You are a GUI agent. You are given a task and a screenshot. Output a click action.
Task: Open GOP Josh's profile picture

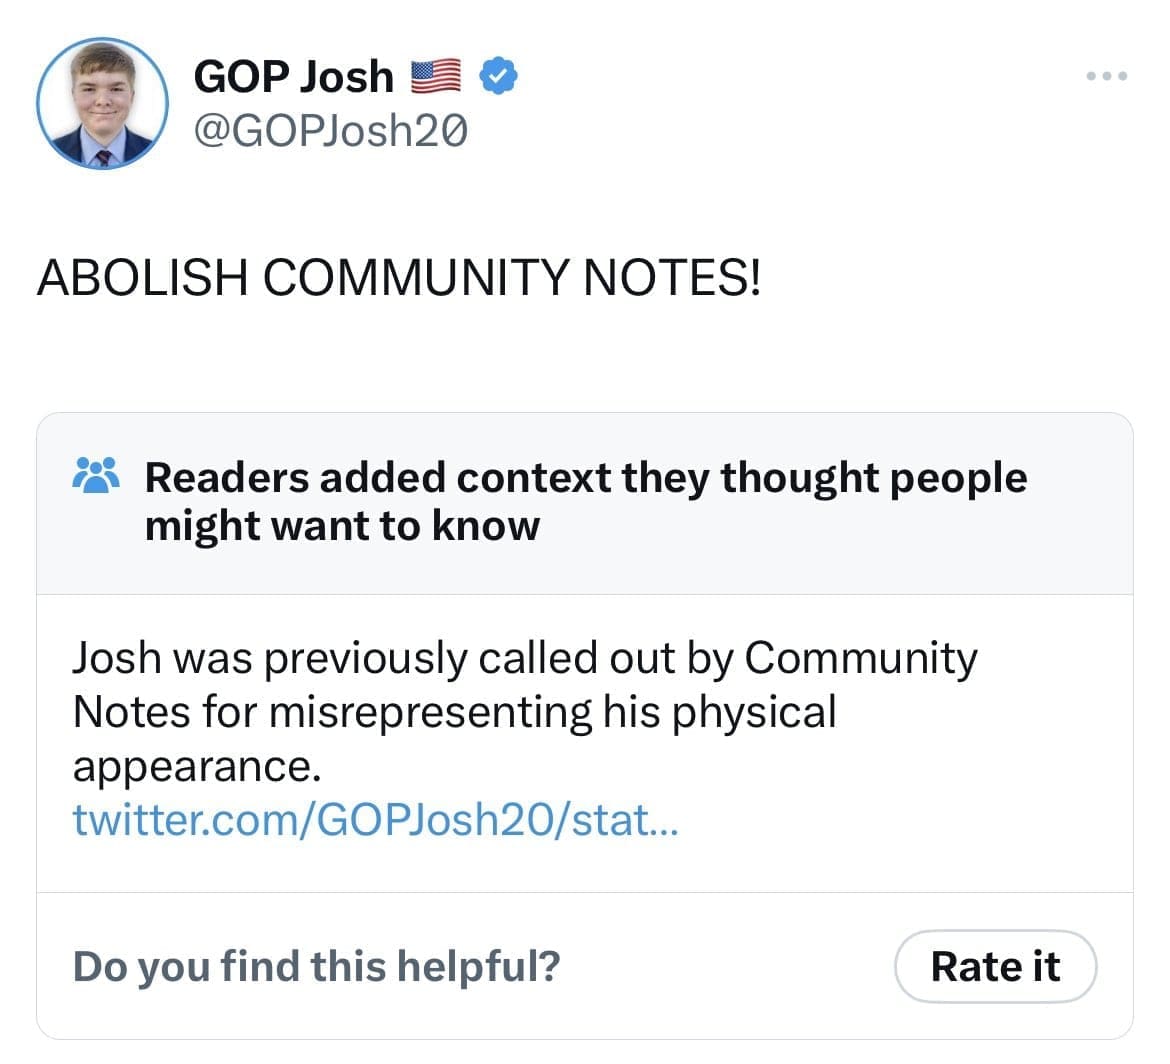coord(101,103)
